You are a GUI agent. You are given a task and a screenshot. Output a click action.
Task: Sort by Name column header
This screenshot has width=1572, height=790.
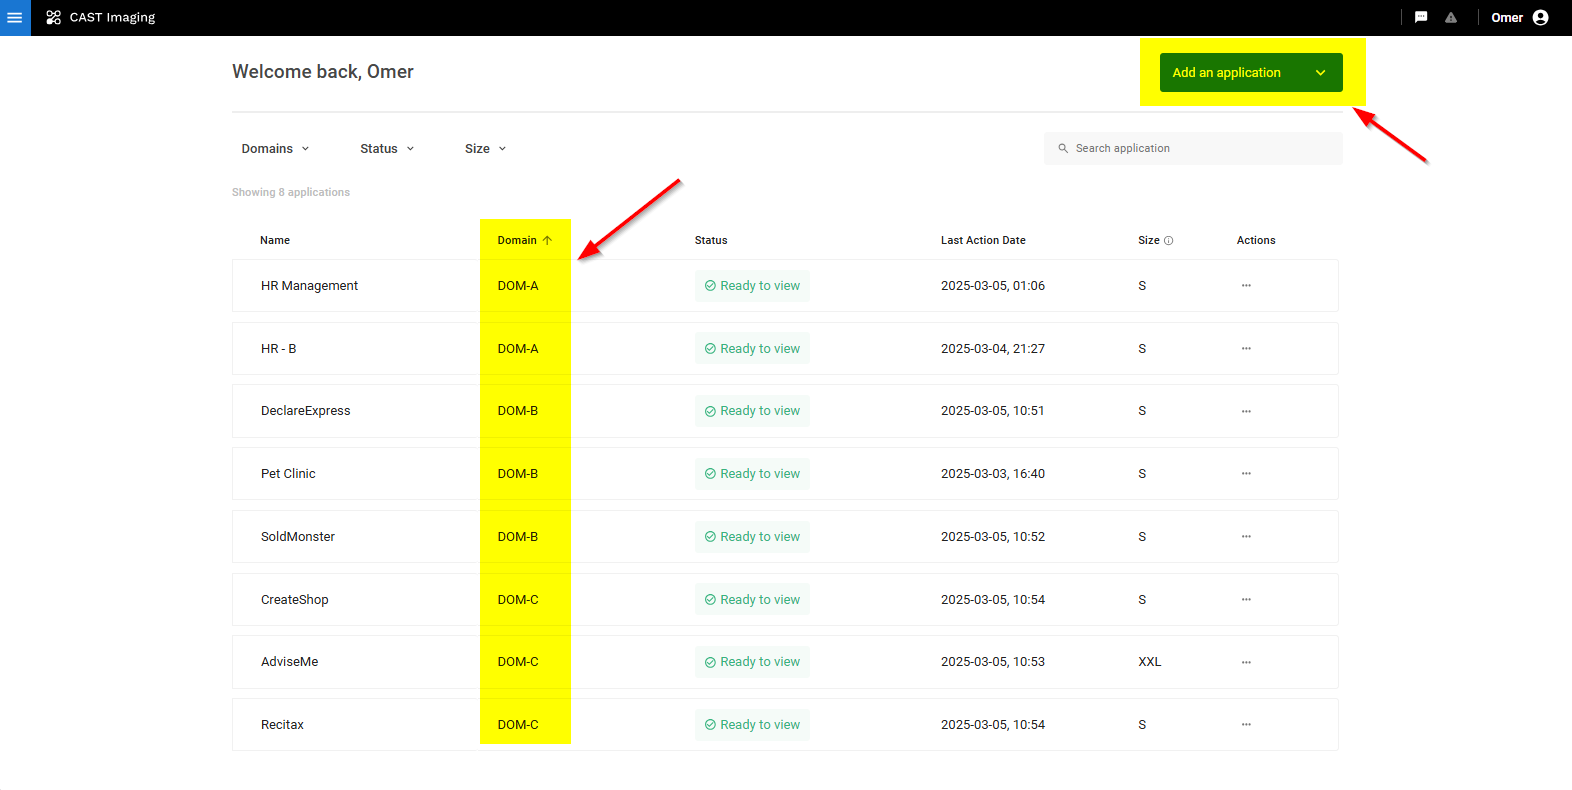[x=275, y=240]
